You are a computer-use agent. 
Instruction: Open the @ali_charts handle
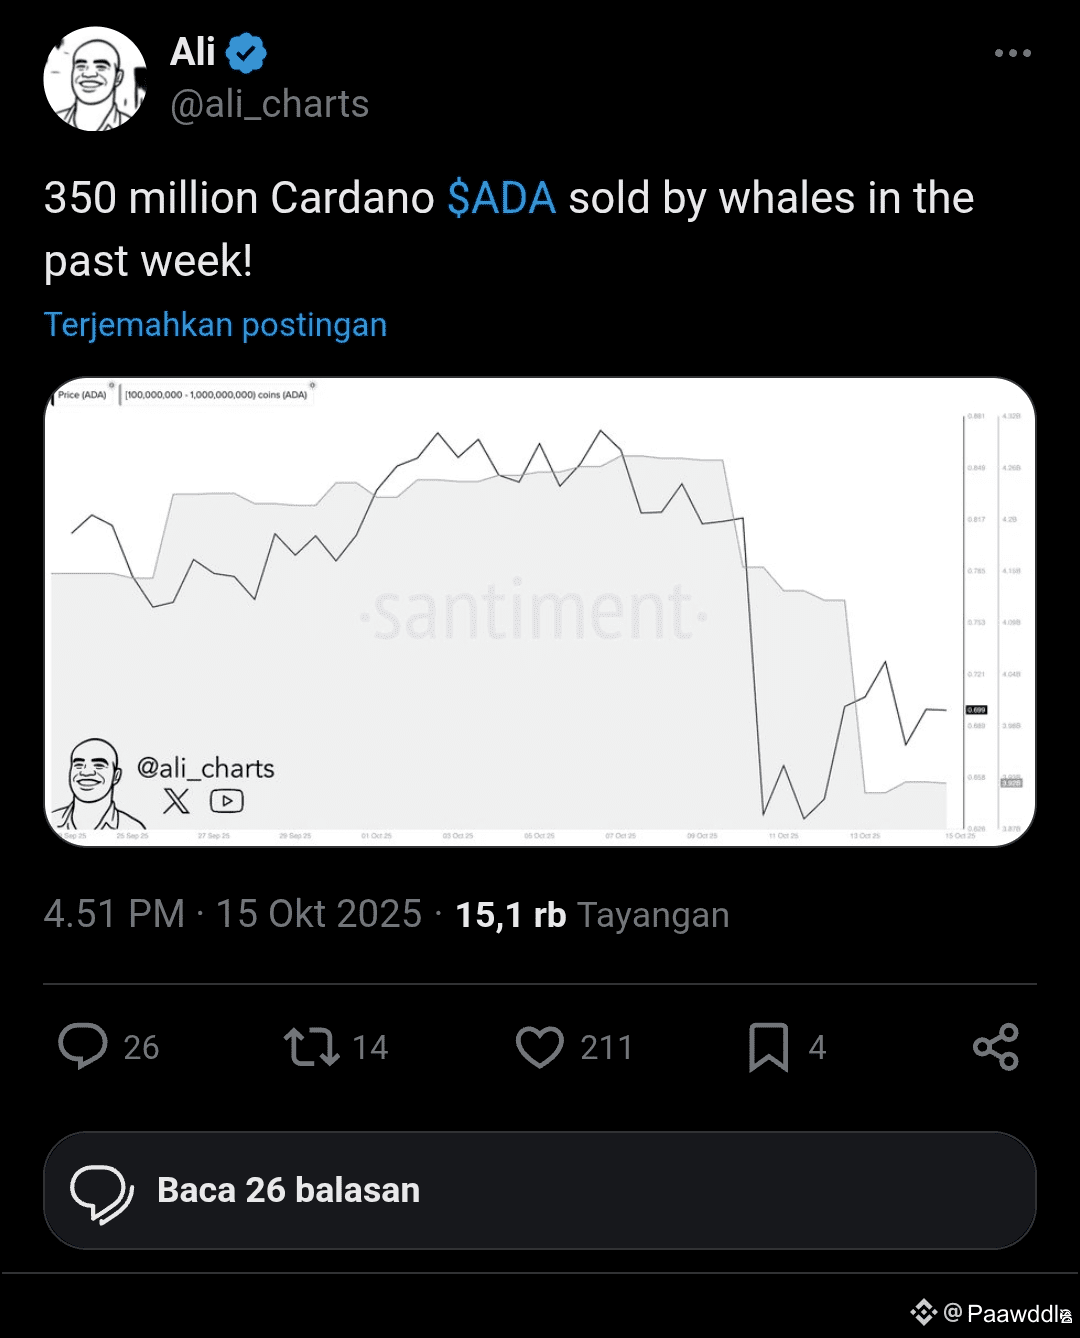pyautogui.click(x=270, y=104)
